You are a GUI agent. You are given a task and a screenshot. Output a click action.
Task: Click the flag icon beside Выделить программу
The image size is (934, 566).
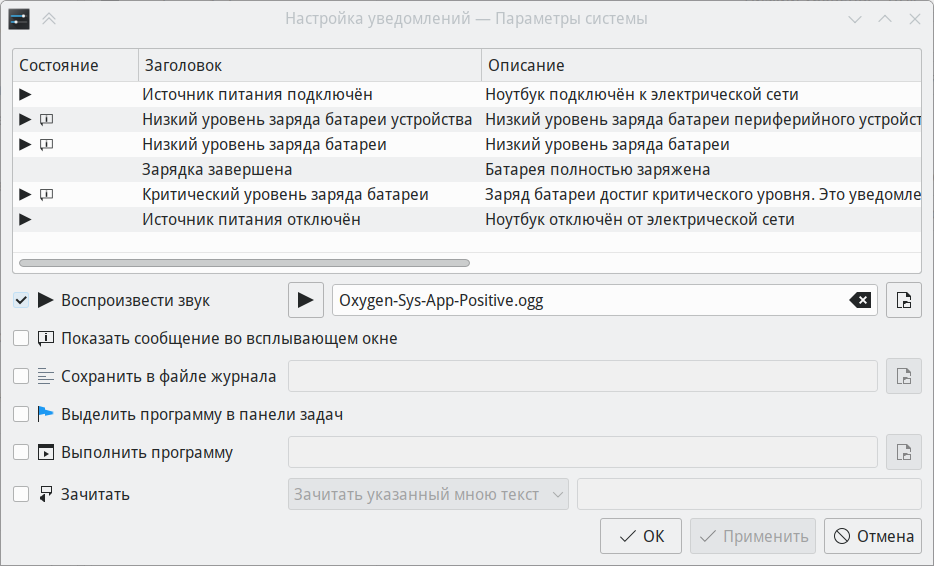(x=45, y=414)
